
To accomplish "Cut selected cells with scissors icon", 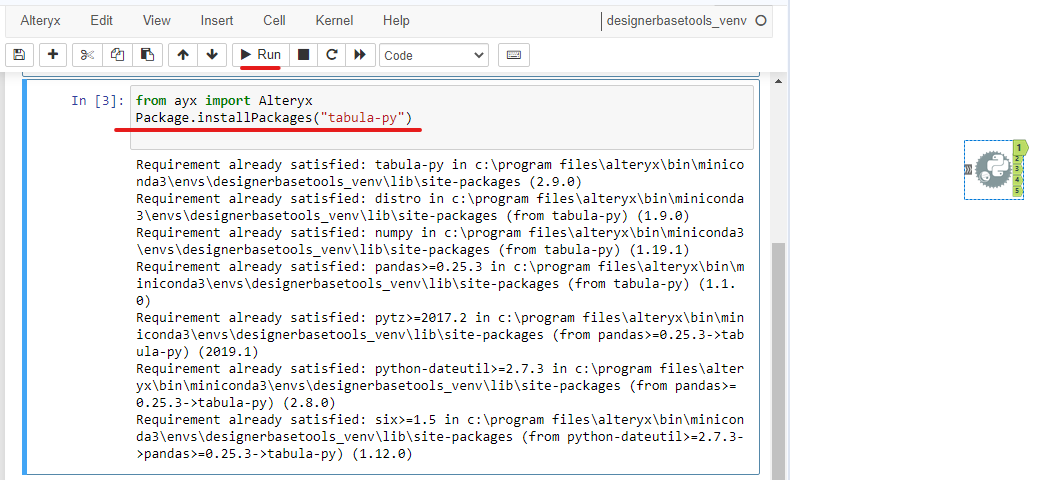I will pyautogui.click(x=87, y=55).
